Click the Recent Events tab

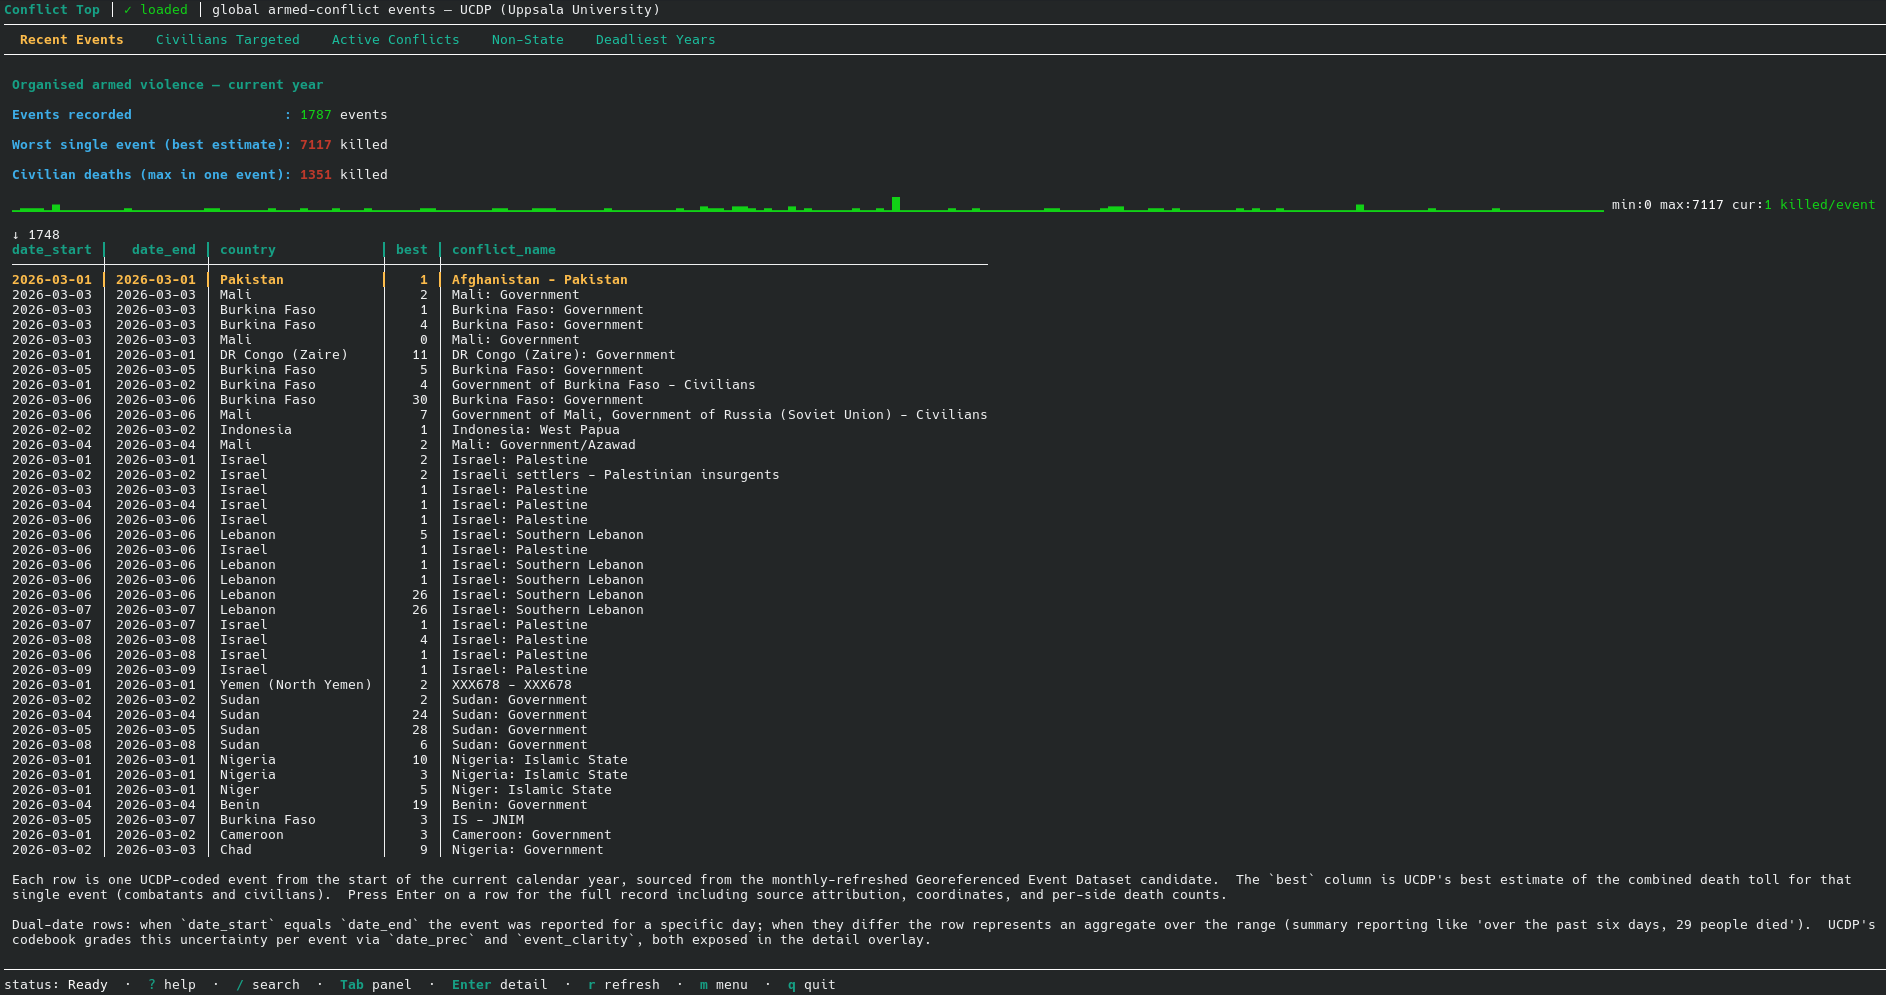[71, 40]
